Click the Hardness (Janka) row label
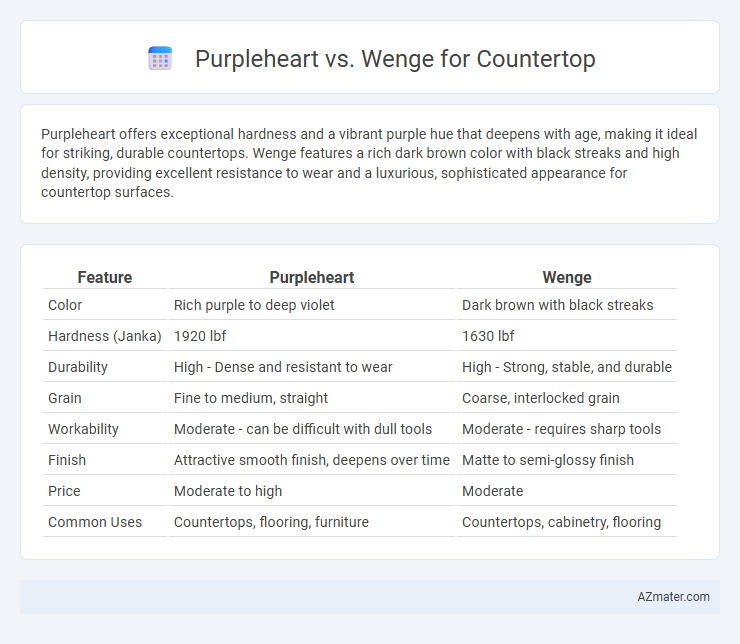The height and width of the screenshot is (644, 740). [105, 336]
